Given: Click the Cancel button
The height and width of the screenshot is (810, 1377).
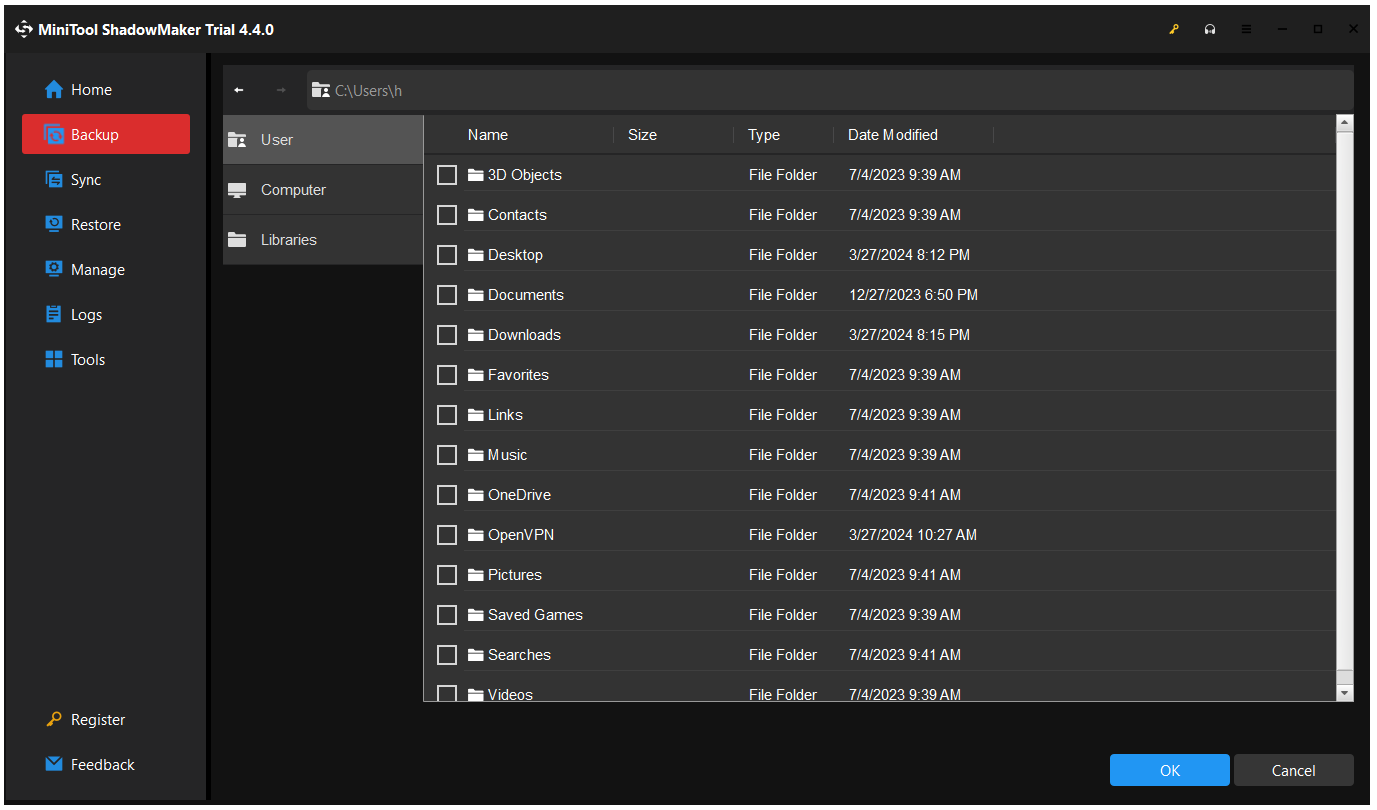Looking at the screenshot, I should [1293, 770].
